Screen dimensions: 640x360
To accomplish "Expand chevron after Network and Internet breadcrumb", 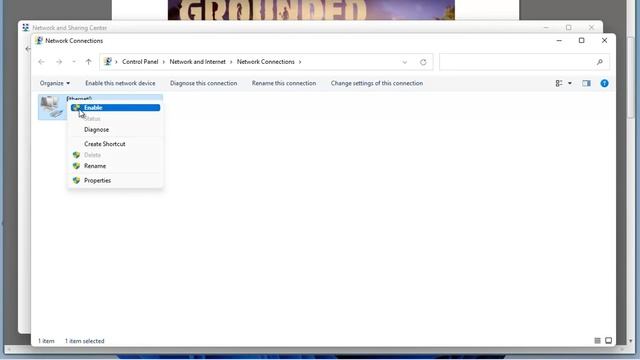I will (x=231, y=62).
